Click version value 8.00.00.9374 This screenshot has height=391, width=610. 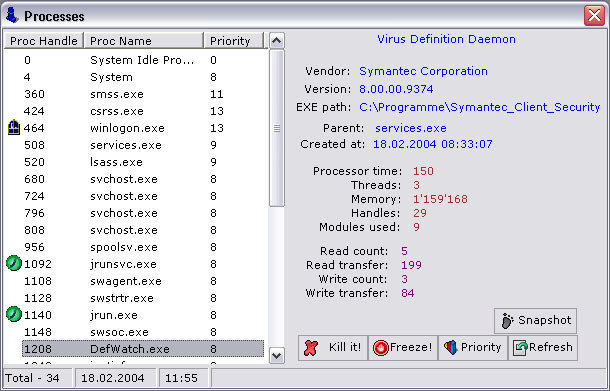[396, 89]
